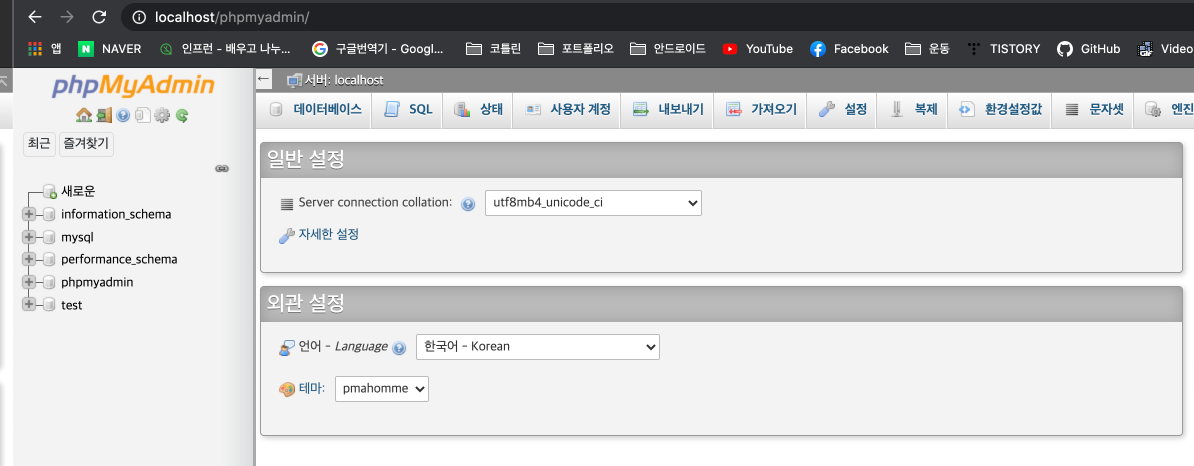This screenshot has width=1194, height=466.
Task: Click the new database cylinder icon
Action: coord(49,191)
